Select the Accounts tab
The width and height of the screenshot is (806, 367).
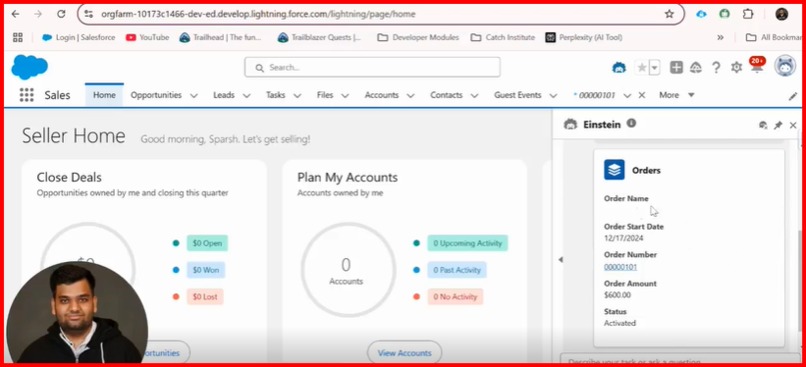(381, 95)
